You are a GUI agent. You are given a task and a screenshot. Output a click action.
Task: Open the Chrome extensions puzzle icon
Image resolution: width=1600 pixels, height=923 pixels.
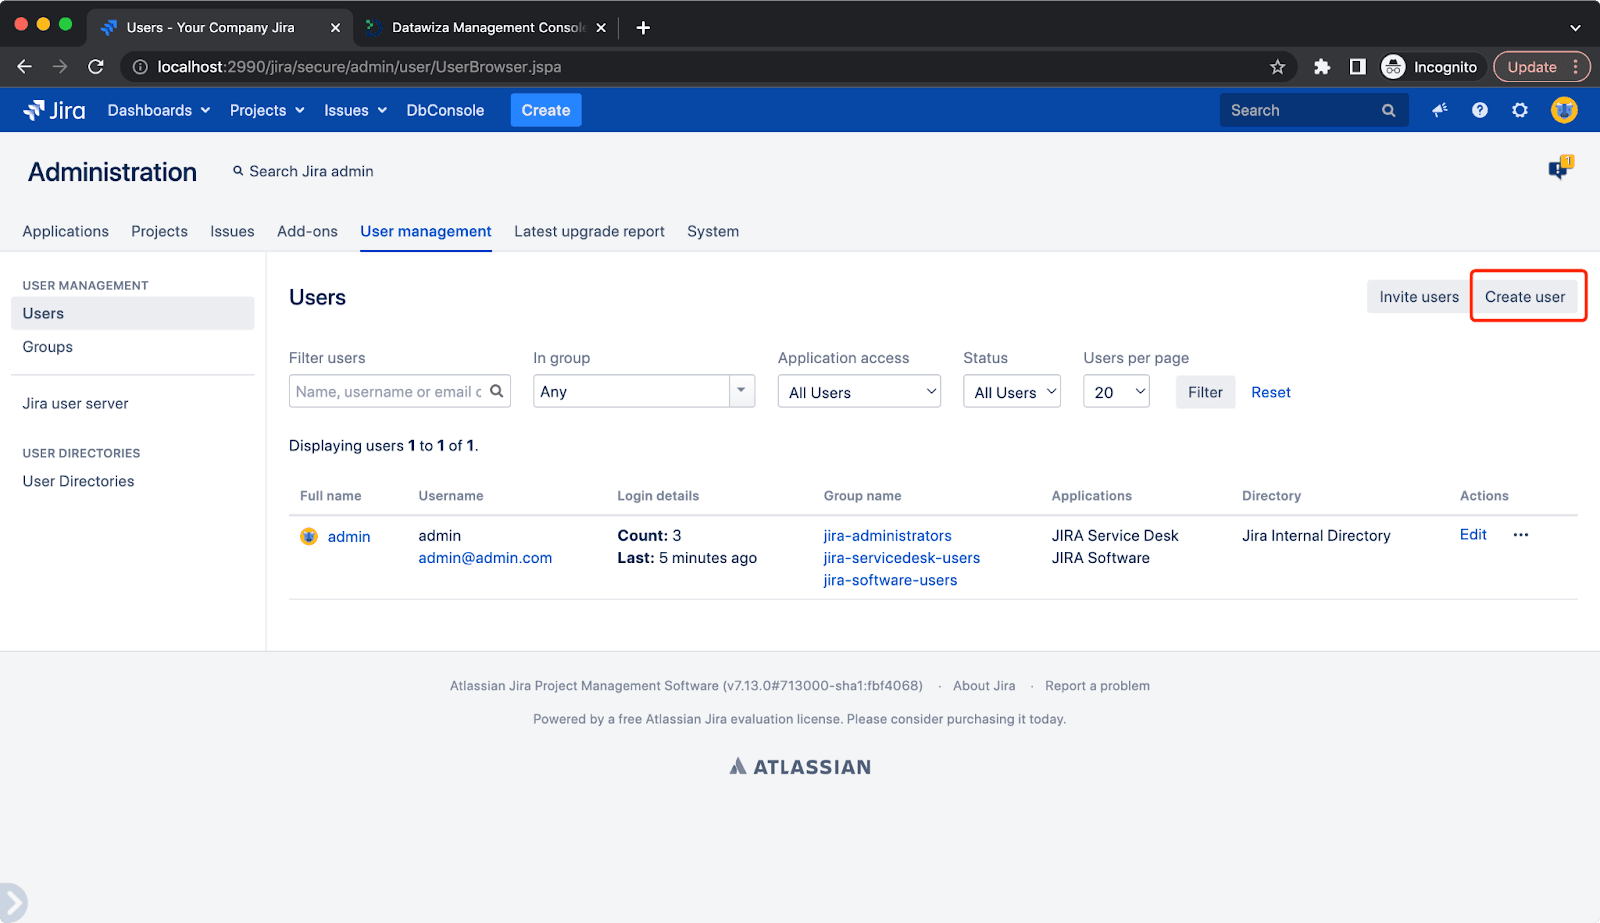coord(1322,67)
